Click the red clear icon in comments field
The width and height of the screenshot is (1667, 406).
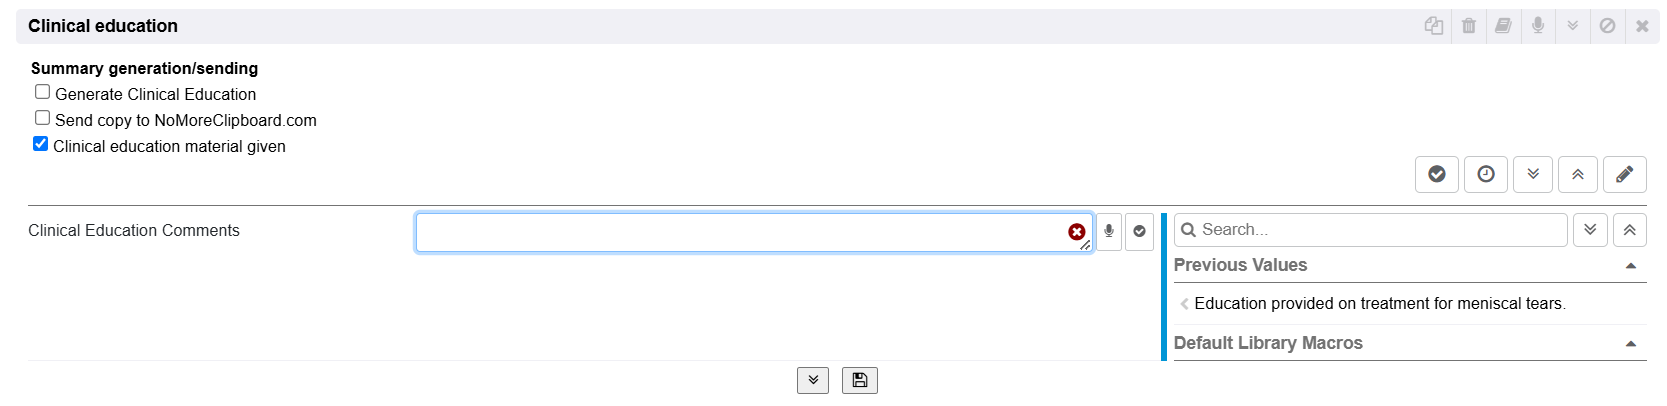(1076, 232)
